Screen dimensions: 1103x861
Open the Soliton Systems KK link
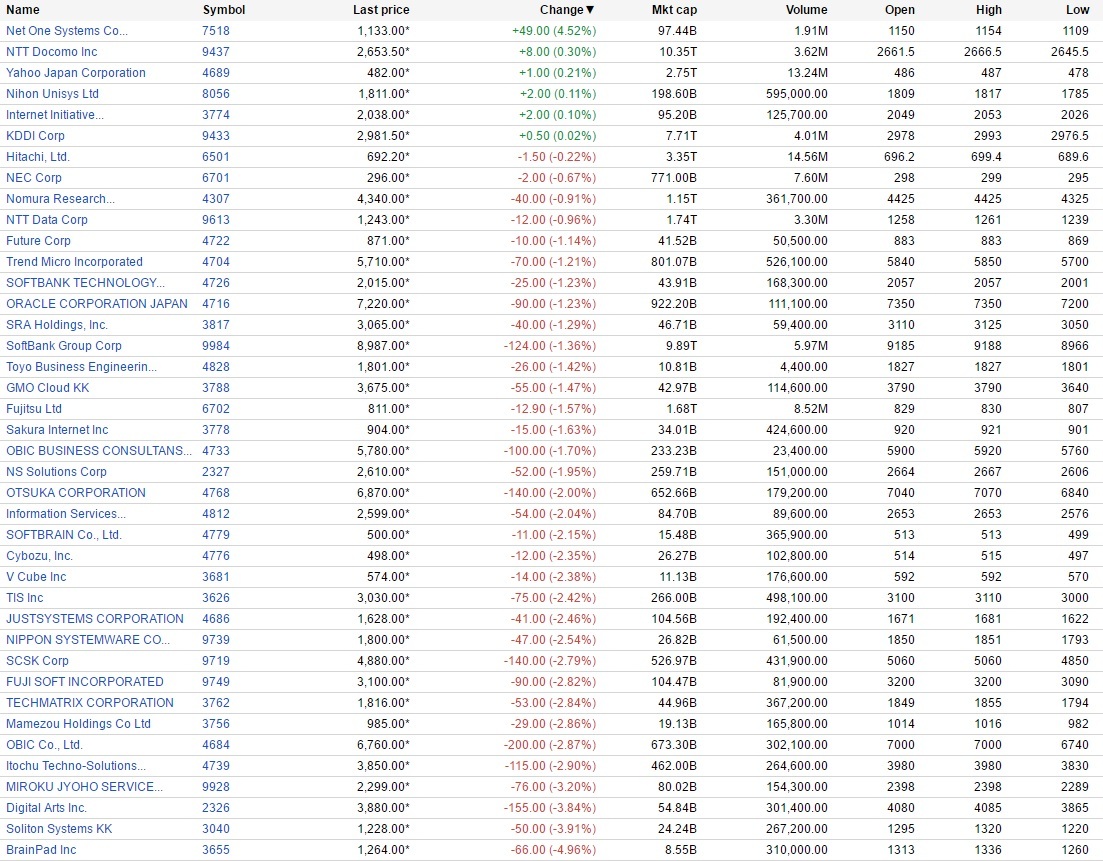pyautogui.click(x=59, y=829)
